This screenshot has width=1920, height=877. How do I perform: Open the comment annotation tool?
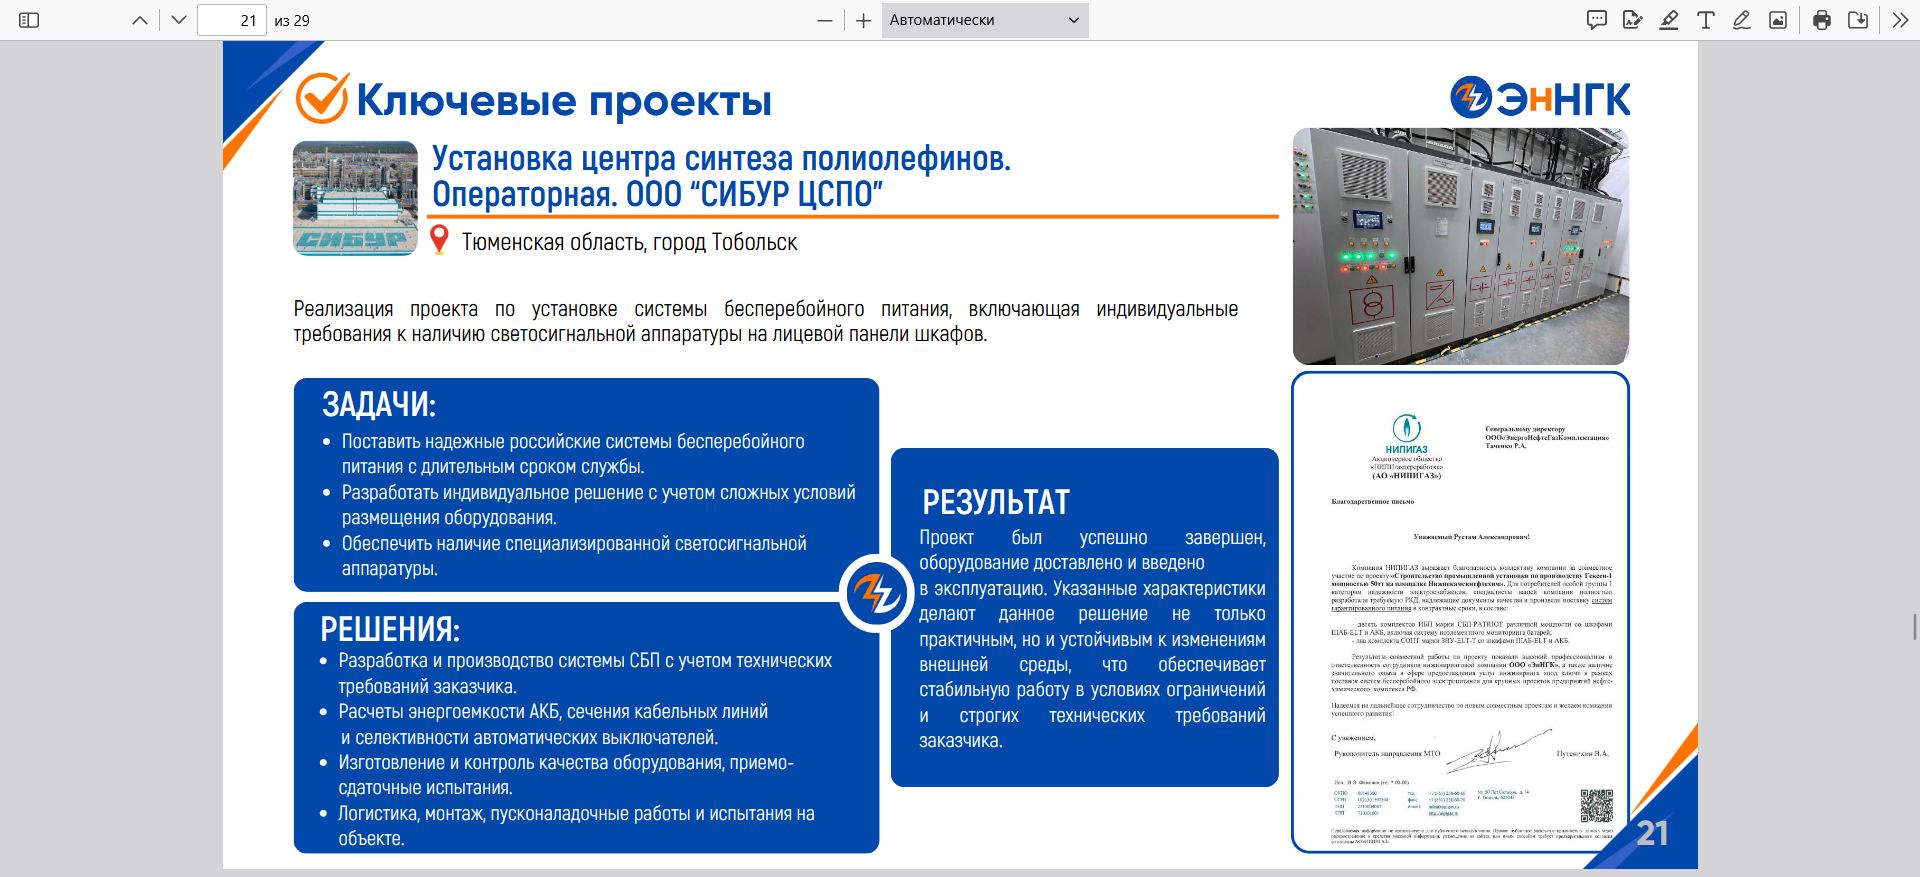(1597, 20)
